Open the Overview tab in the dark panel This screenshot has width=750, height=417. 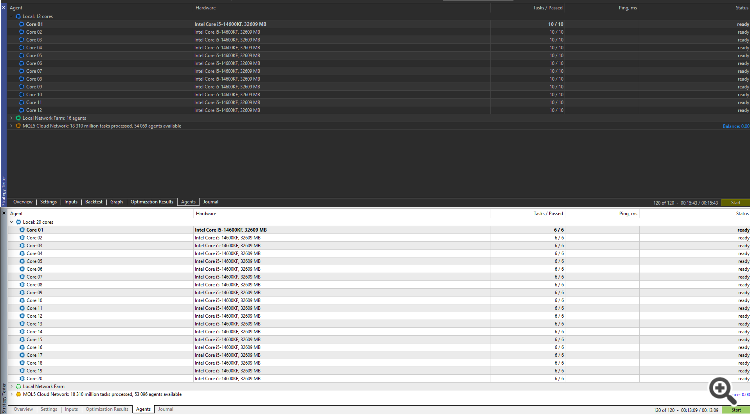(x=22, y=202)
